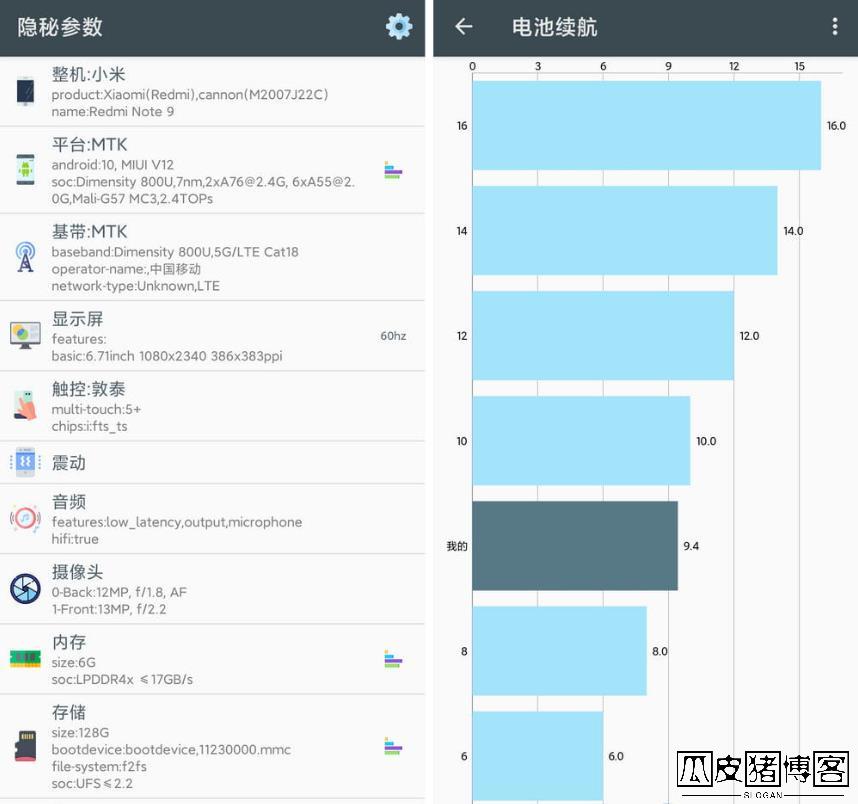Tap the 16.0 battery bar
The image size is (858, 804).
pyautogui.click(x=647, y=125)
